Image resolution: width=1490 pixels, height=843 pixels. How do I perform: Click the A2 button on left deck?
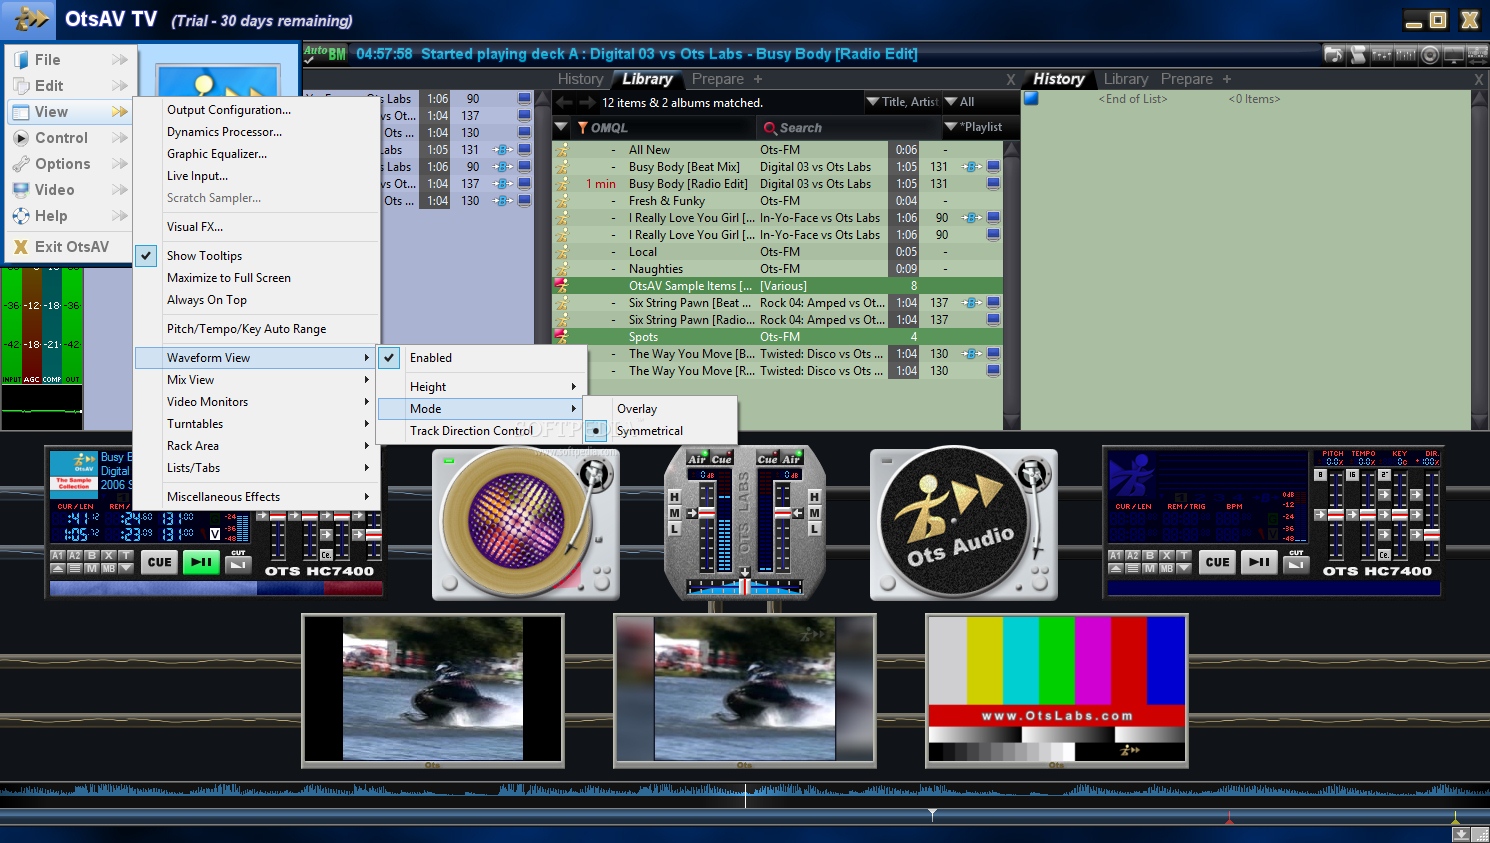[75, 555]
